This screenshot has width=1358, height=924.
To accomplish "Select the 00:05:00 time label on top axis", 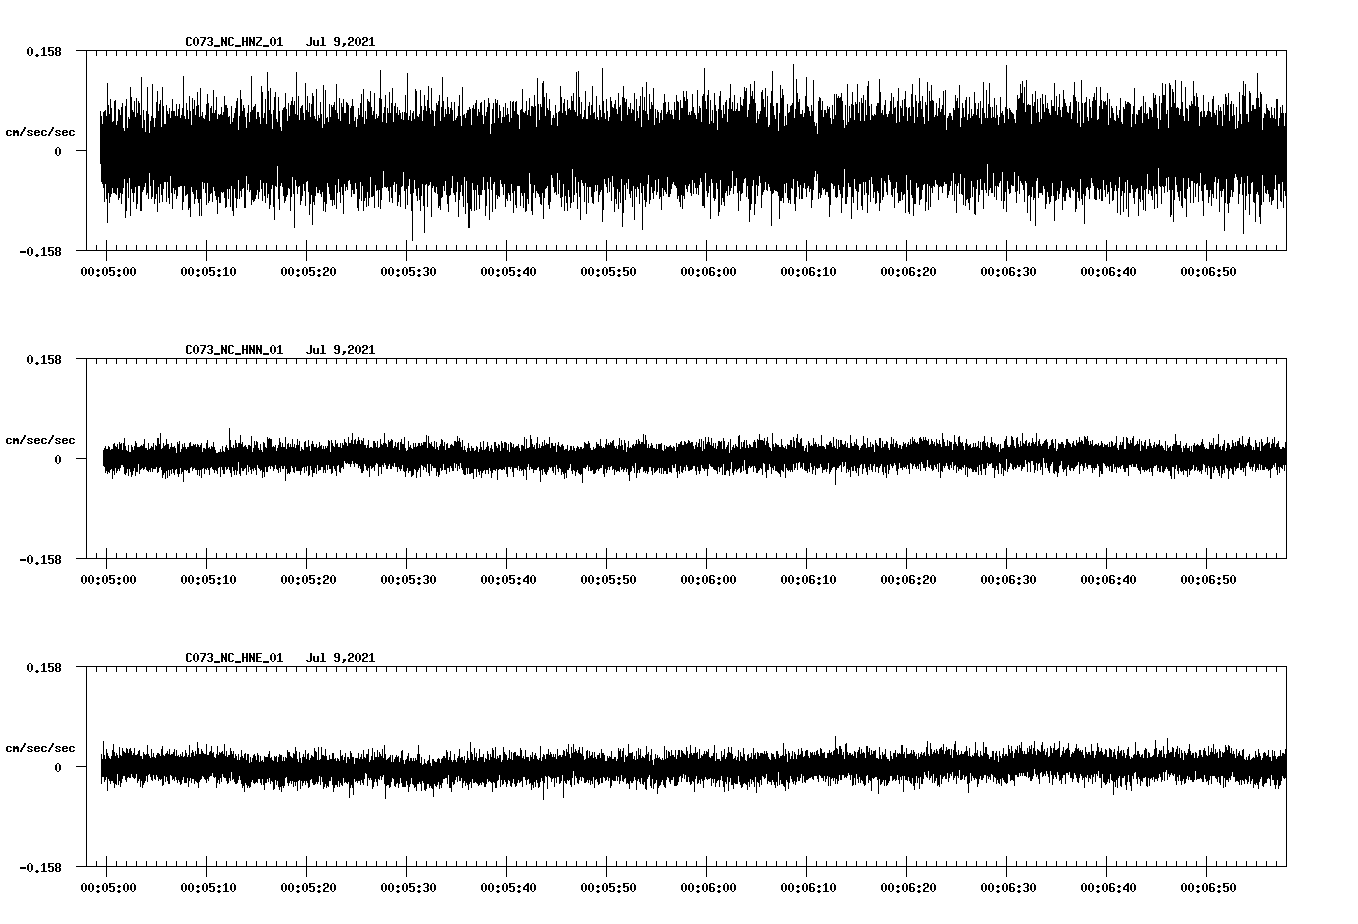I will pyautogui.click(x=106, y=269).
